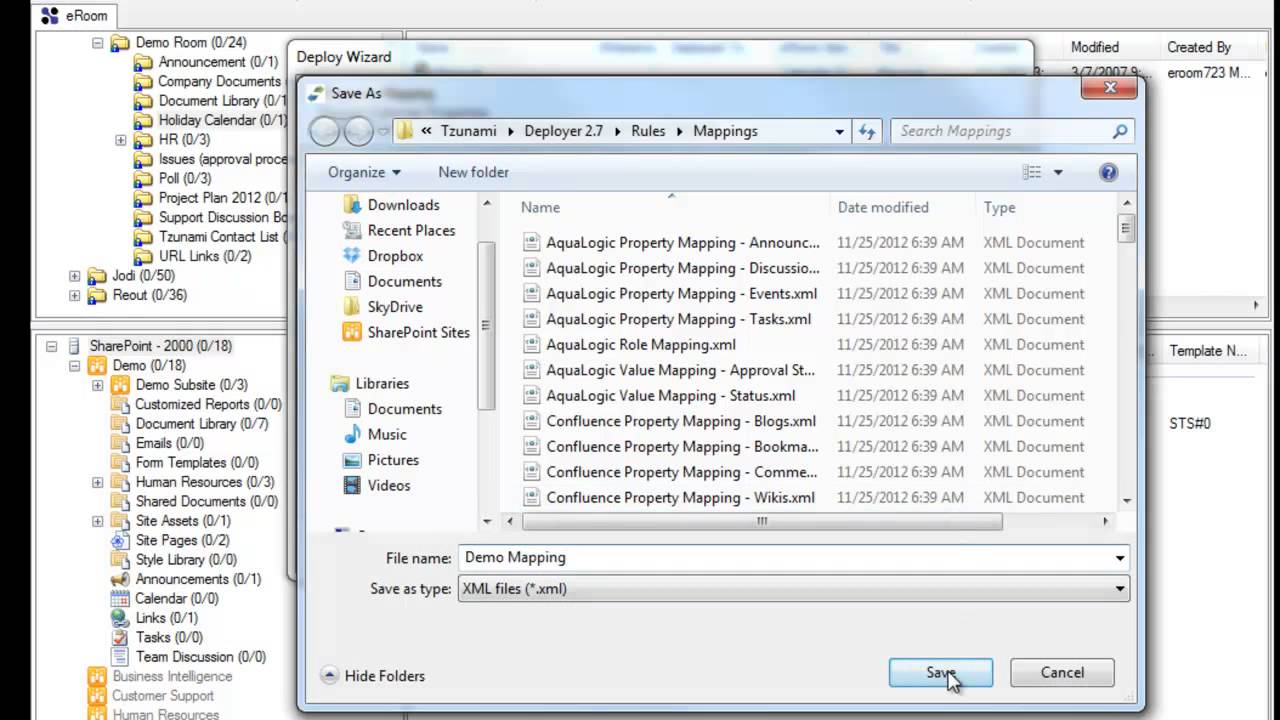Expand the Human Resources (0/3) node

97,482
